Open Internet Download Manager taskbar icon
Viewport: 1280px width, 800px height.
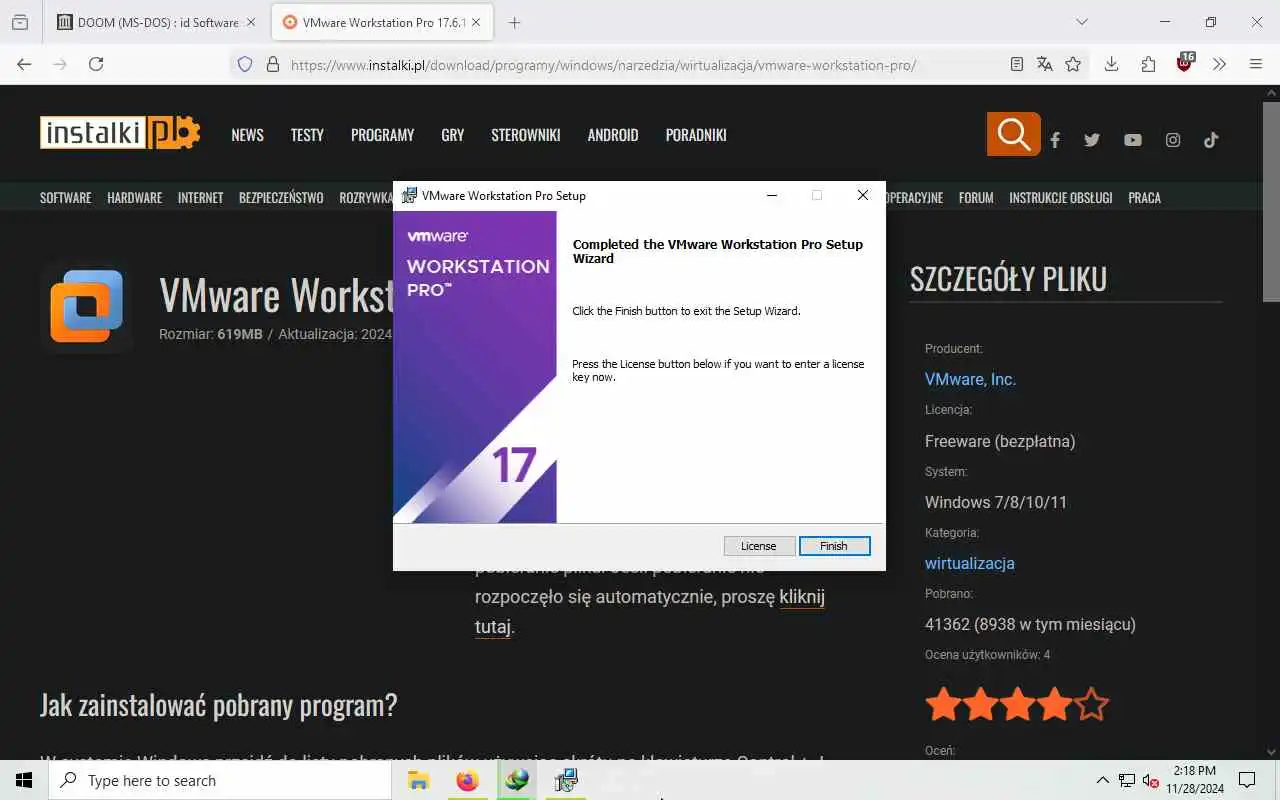tap(516, 781)
